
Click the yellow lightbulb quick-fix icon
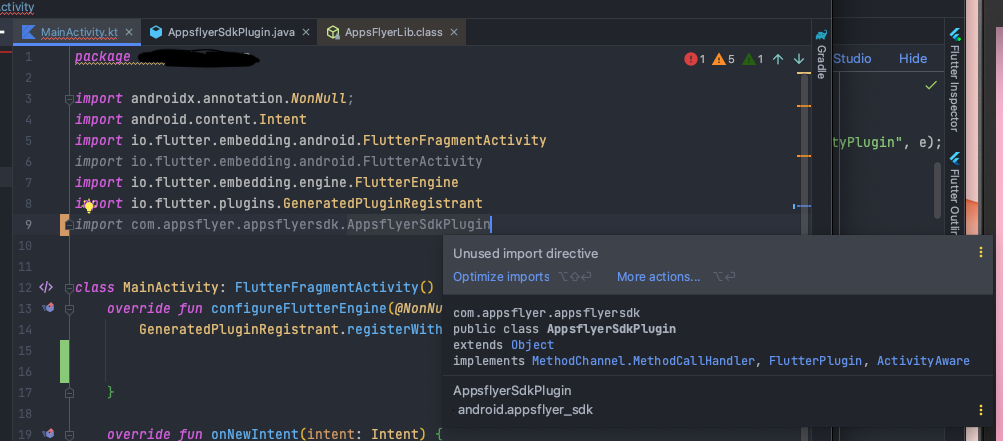click(89, 206)
